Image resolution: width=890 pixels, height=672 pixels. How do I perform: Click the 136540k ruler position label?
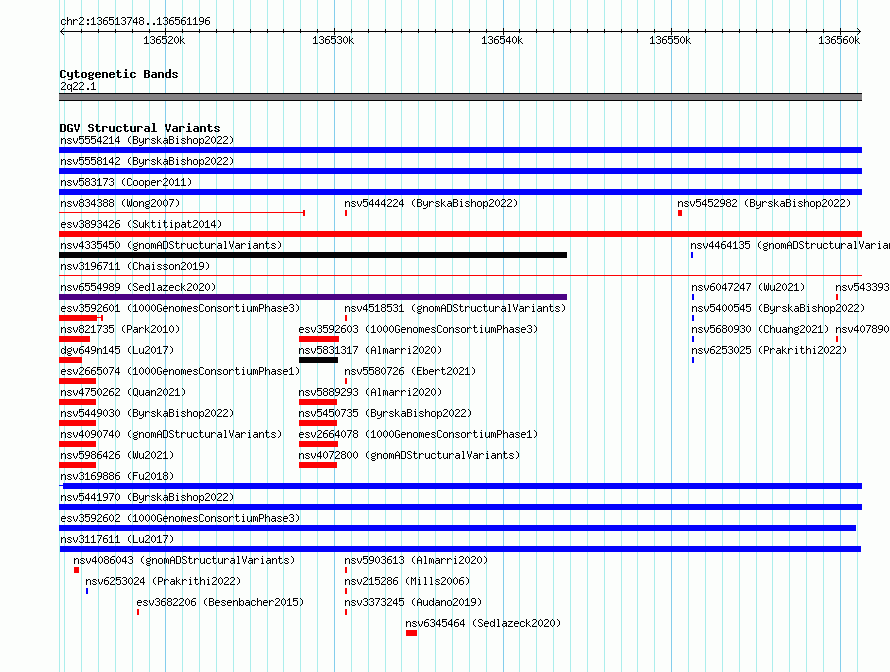coord(502,40)
